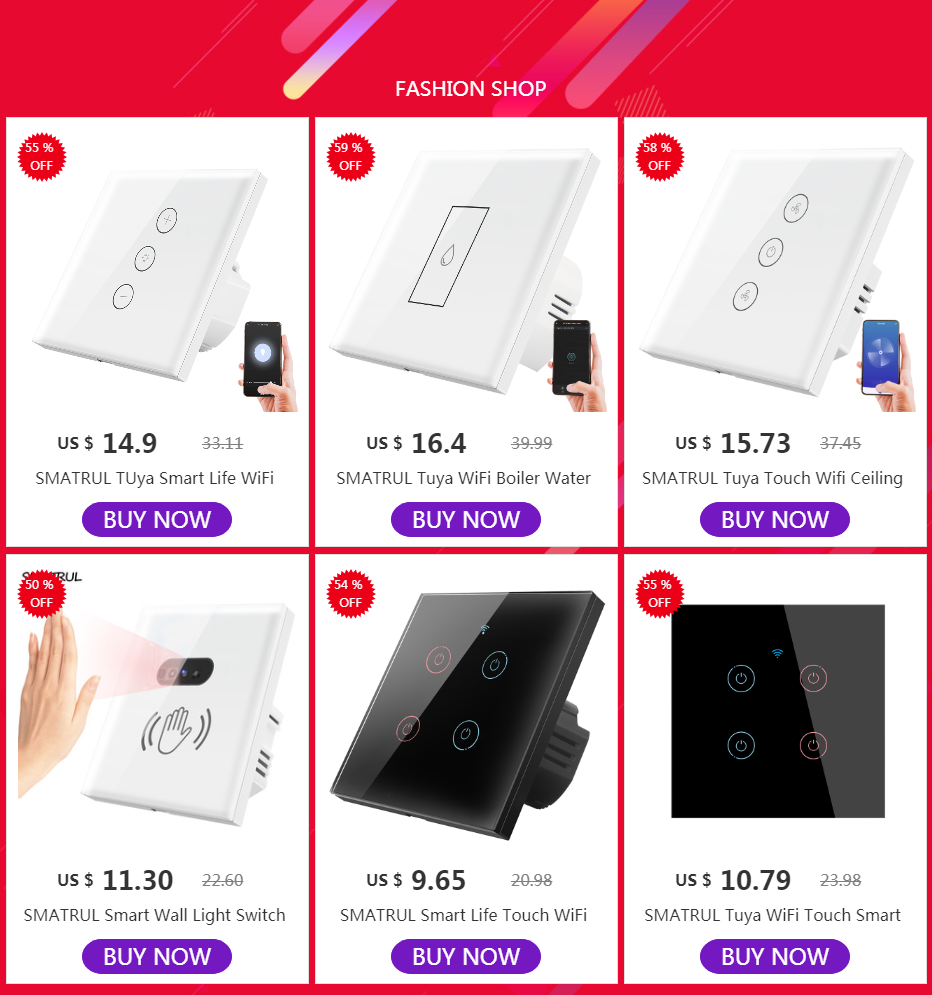Buy the SMATRUL Smart Life Touch WiFi switch
This screenshot has width=932, height=995.
click(466, 956)
